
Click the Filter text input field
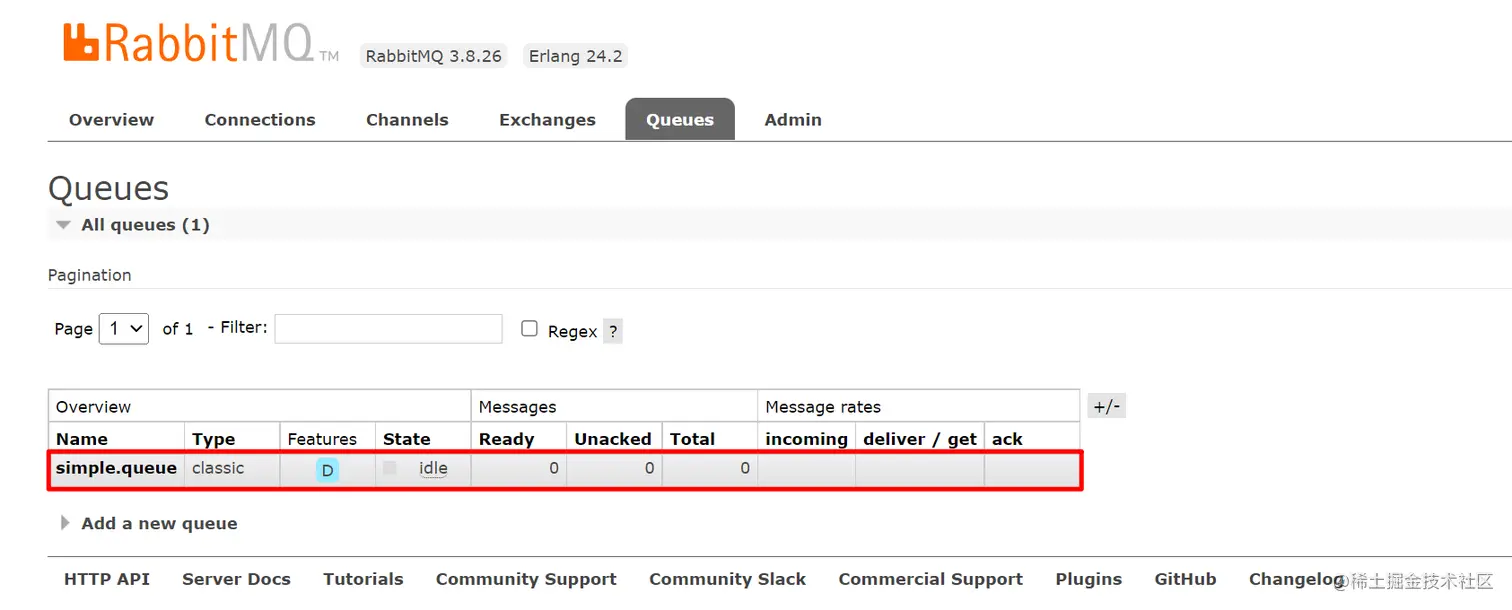pyautogui.click(x=388, y=328)
